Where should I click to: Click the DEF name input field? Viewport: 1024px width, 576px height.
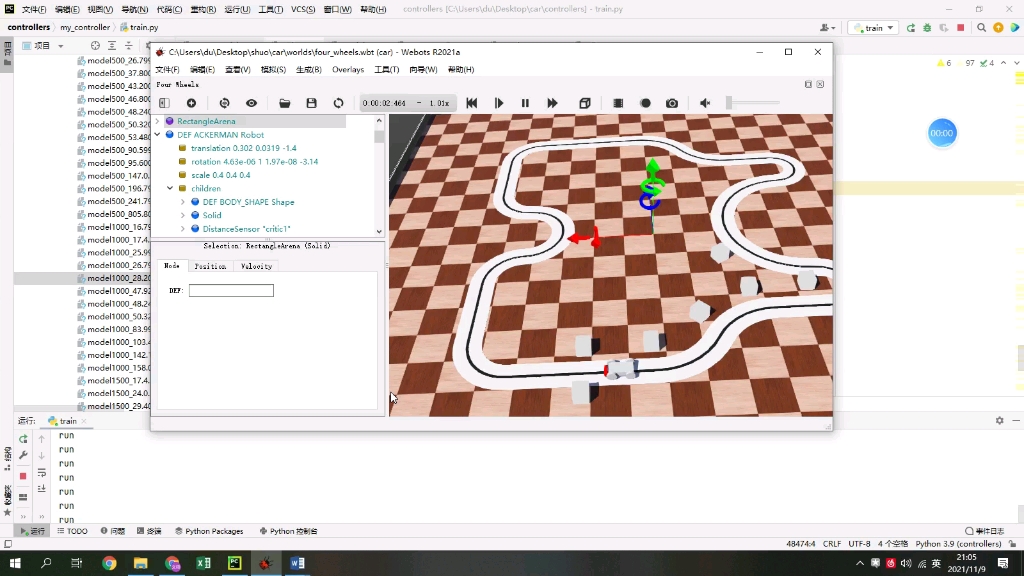point(231,291)
